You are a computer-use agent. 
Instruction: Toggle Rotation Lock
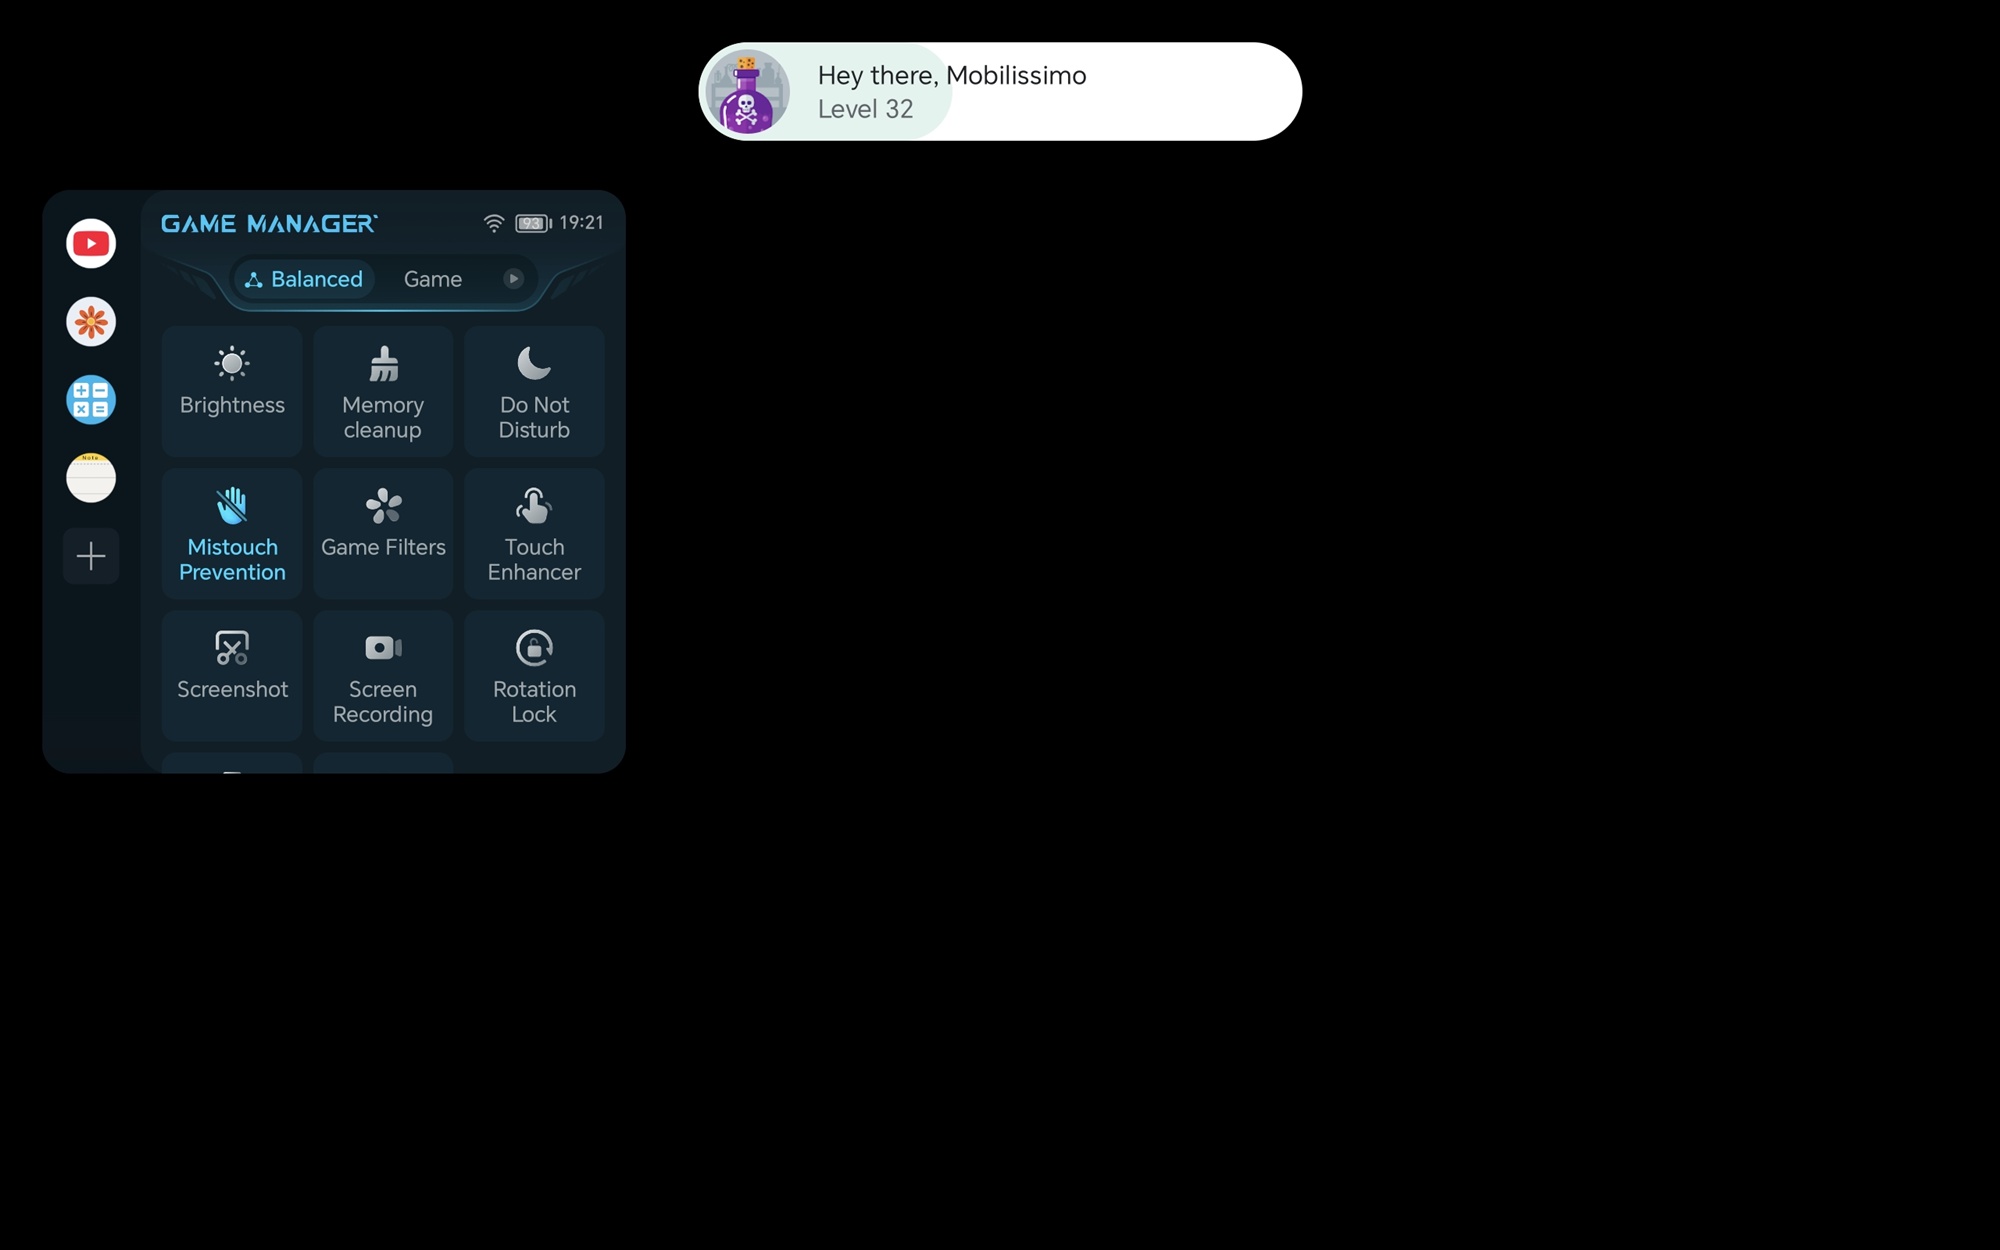(534, 675)
